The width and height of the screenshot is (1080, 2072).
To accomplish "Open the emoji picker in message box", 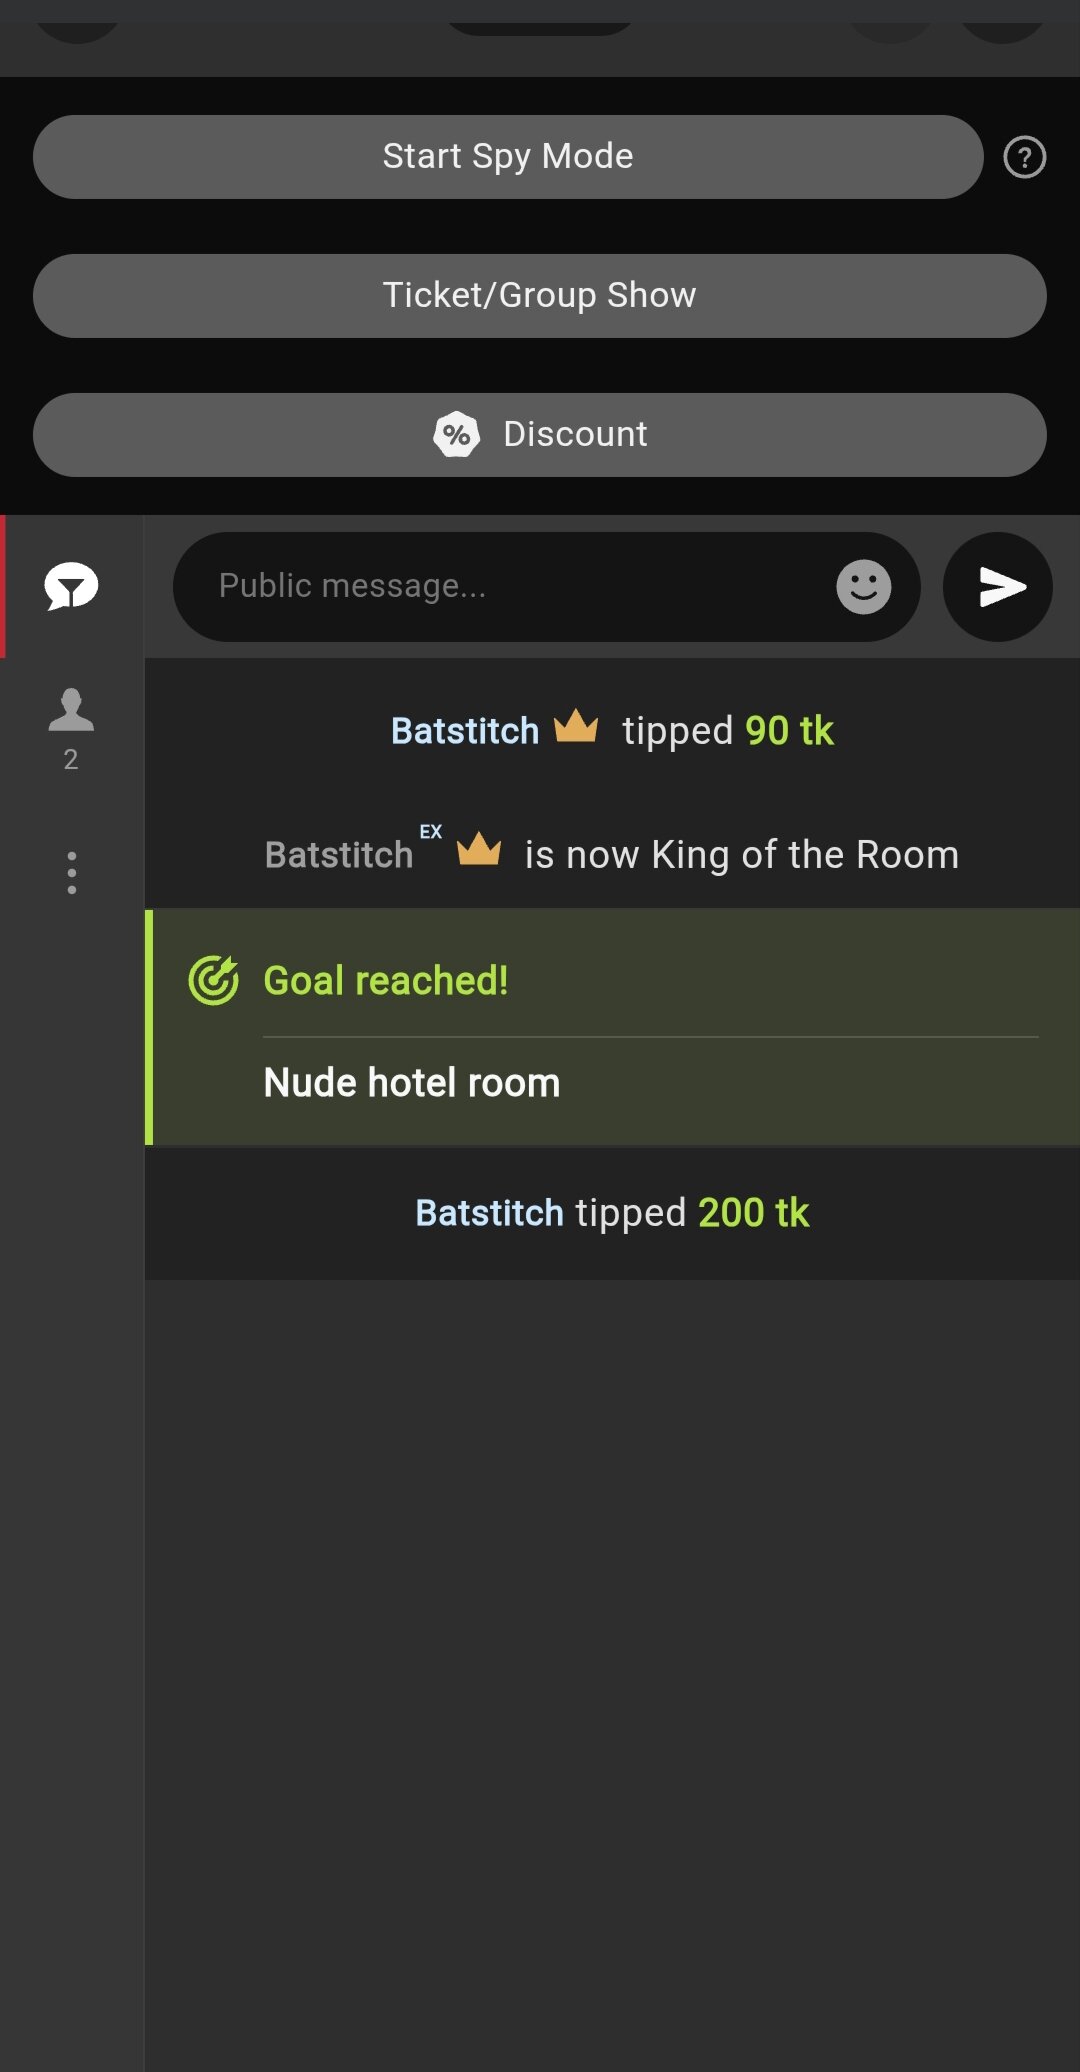I will tap(863, 587).
